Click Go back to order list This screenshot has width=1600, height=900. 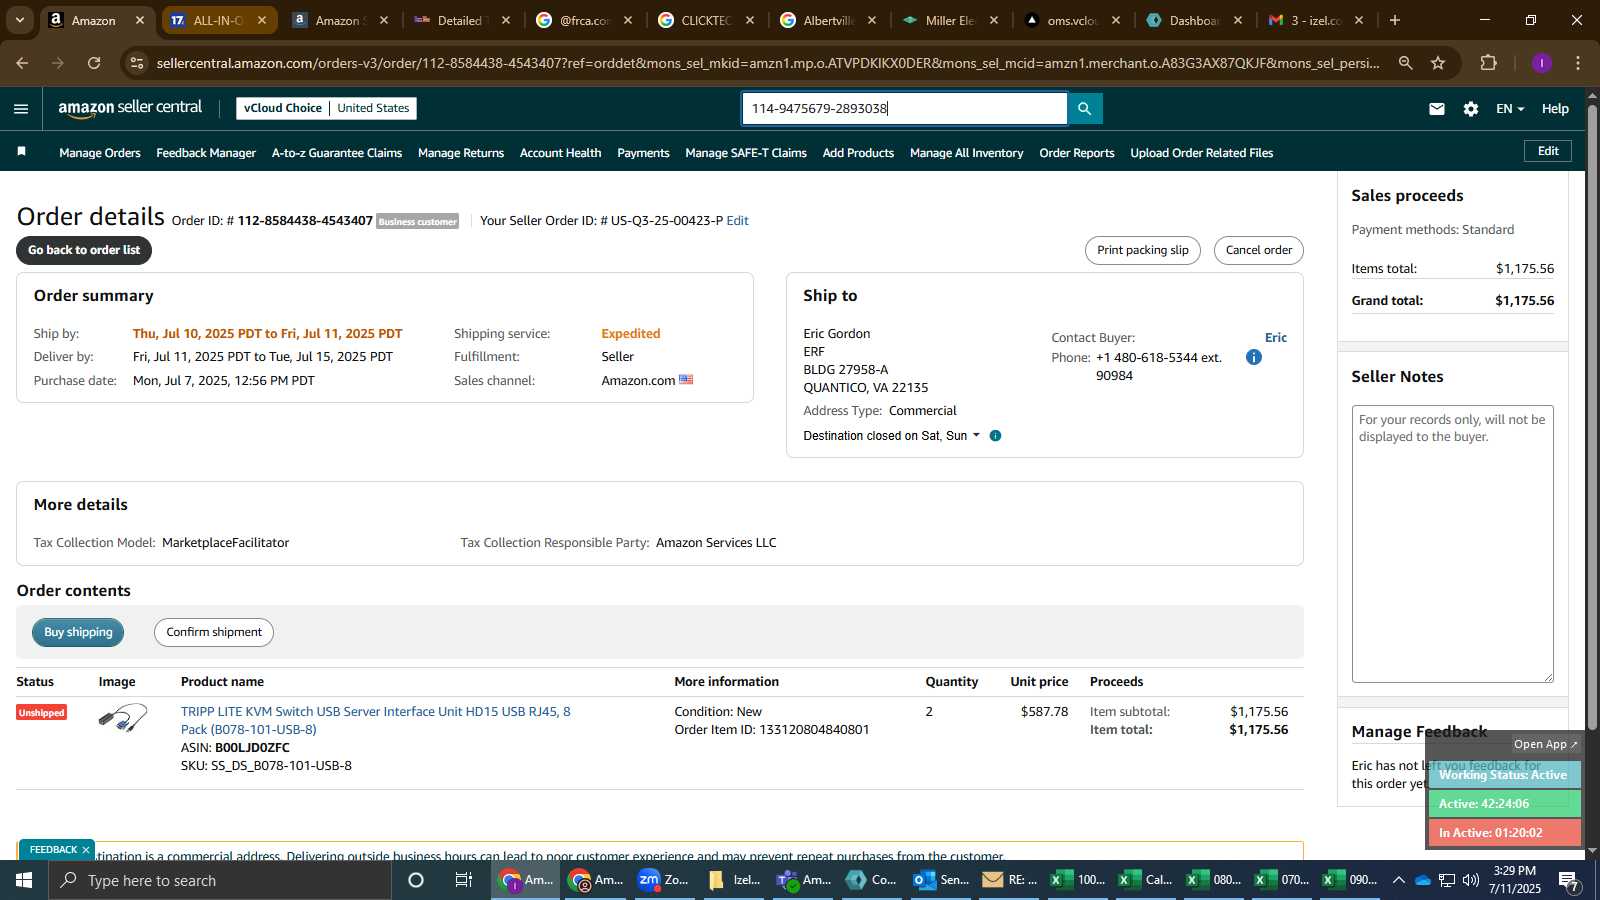pos(84,250)
